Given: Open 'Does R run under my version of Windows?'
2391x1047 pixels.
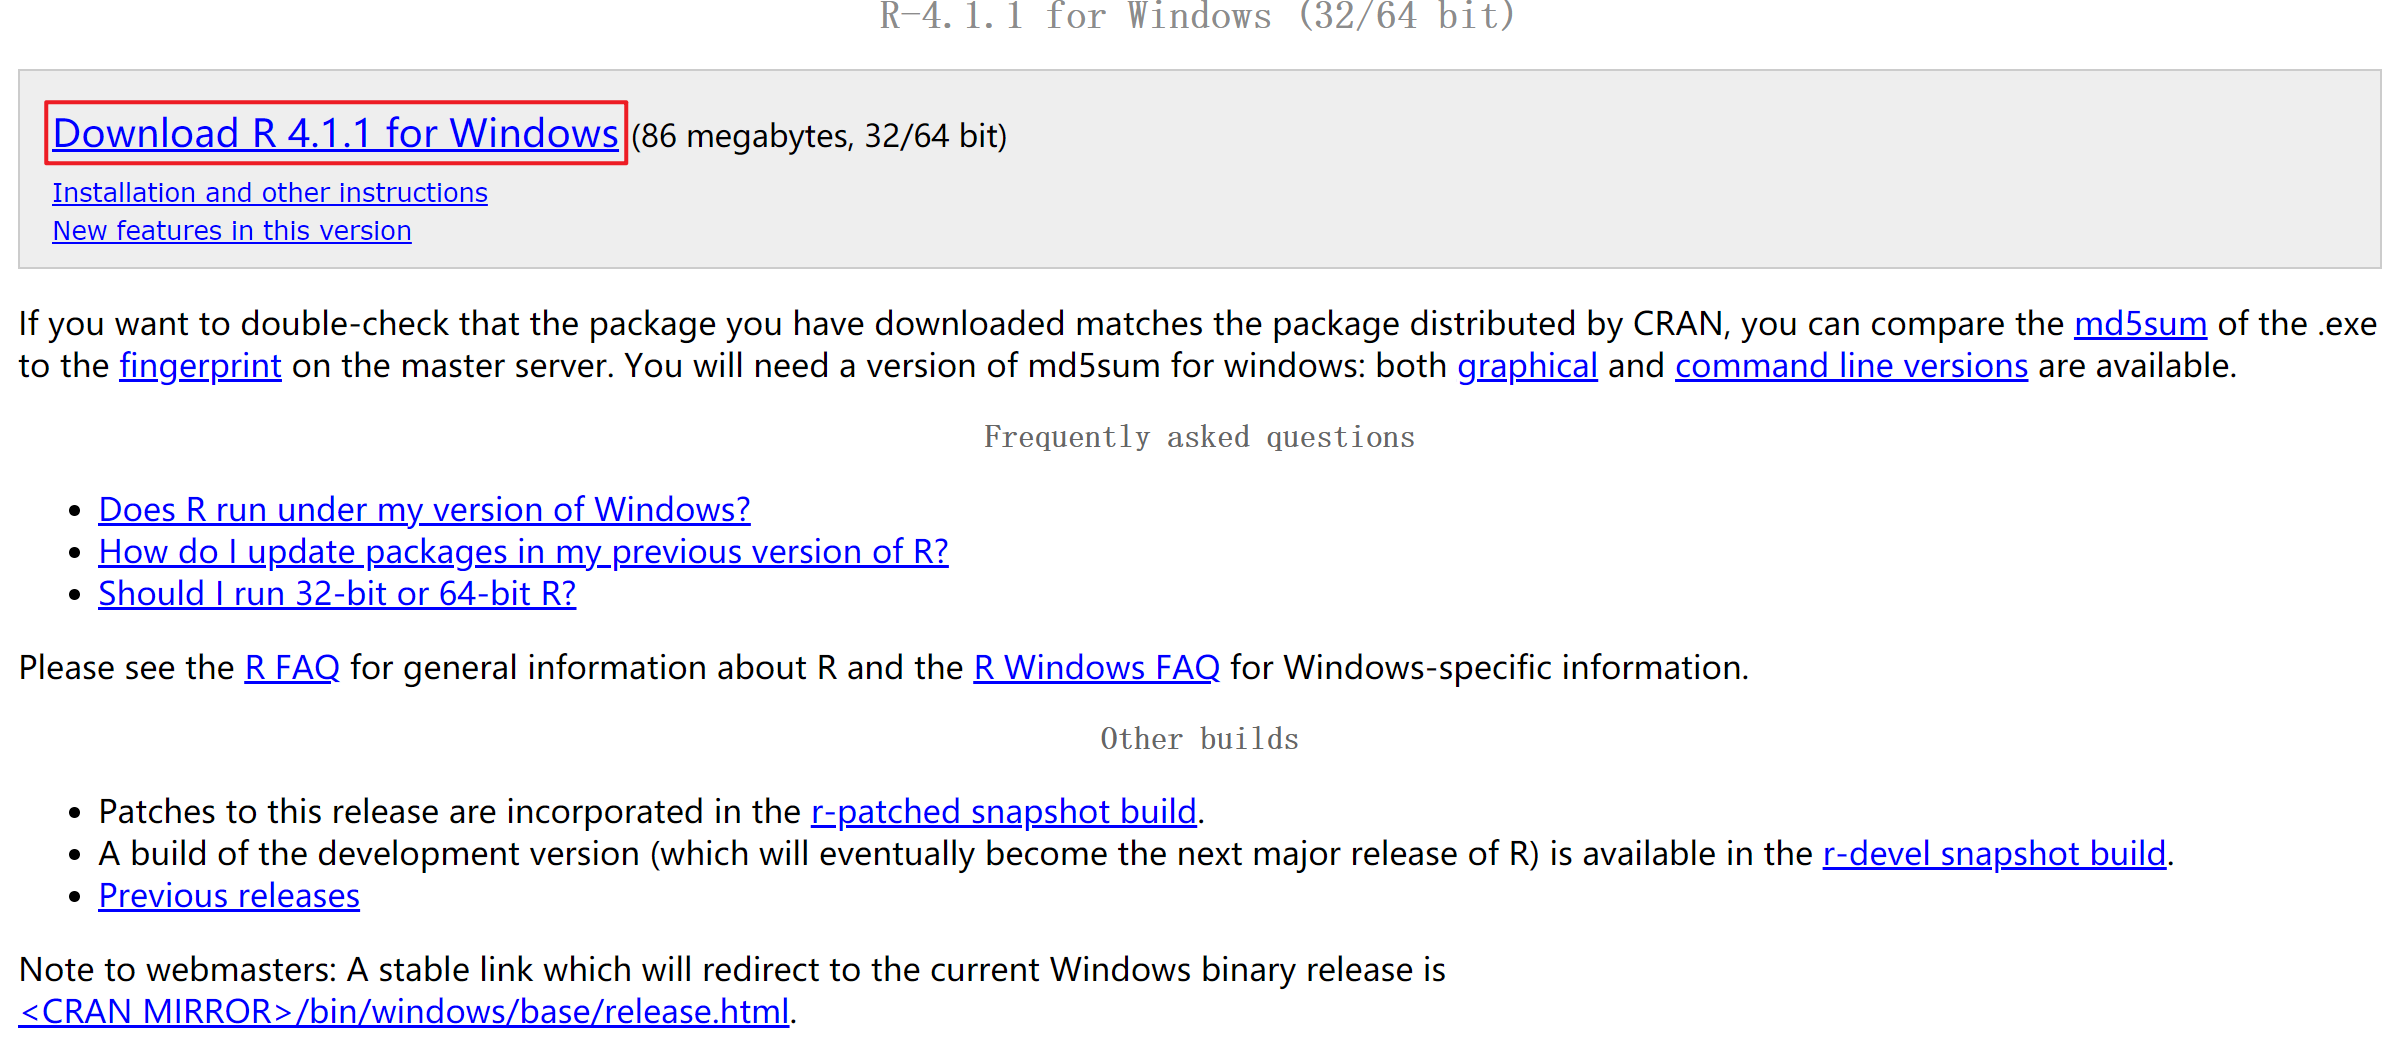Looking at the screenshot, I should (424, 510).
